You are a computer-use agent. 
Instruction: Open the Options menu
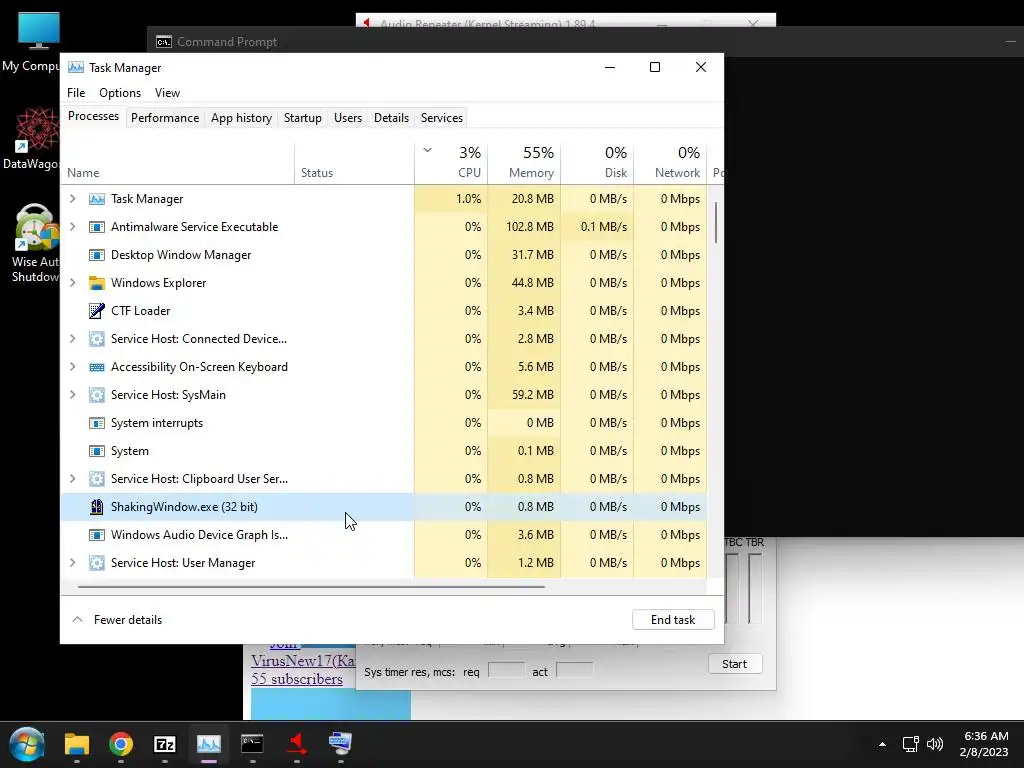(x=120, y=93)
